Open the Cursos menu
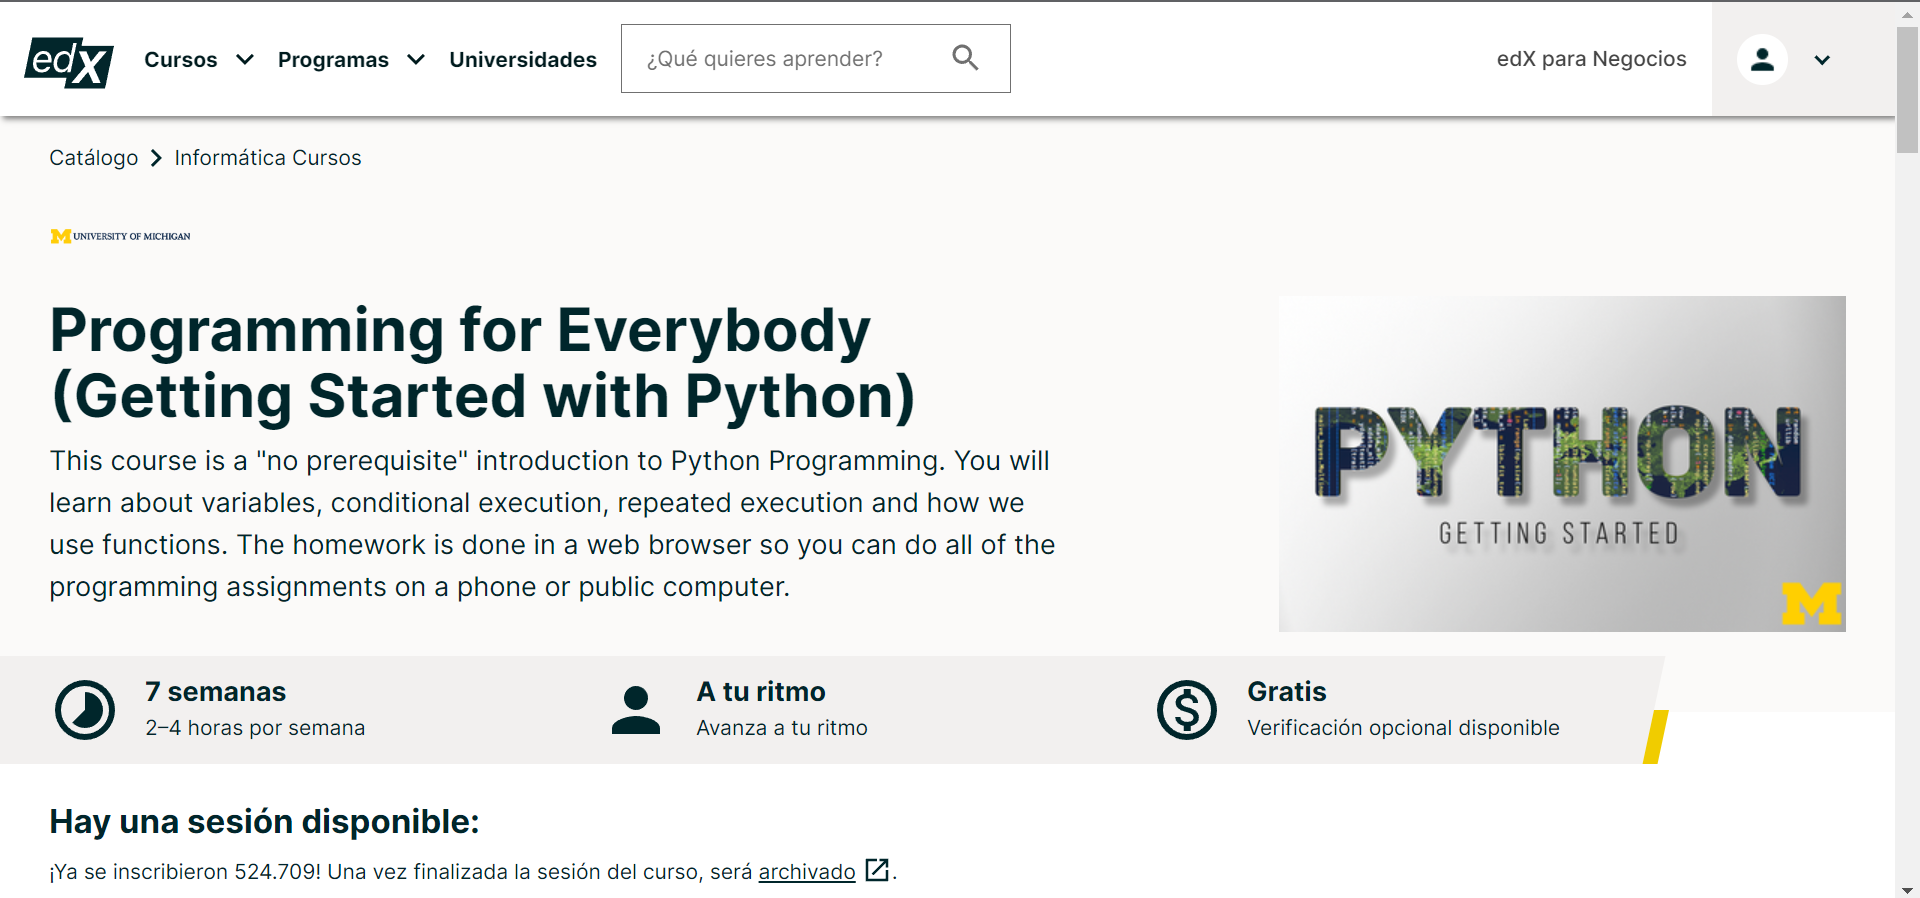Image resolution: width=1920 pixels, height=898 pixels. [x=181, y=60]
